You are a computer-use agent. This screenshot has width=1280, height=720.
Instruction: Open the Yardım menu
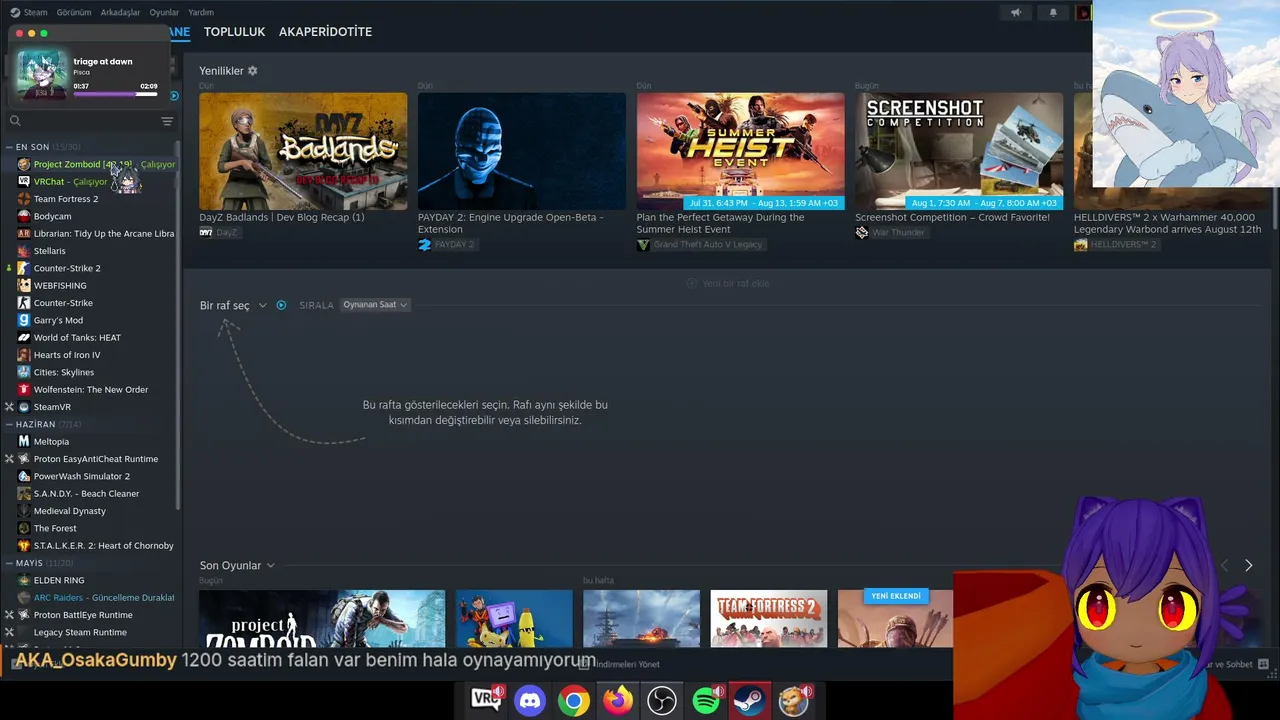point(201,12)
